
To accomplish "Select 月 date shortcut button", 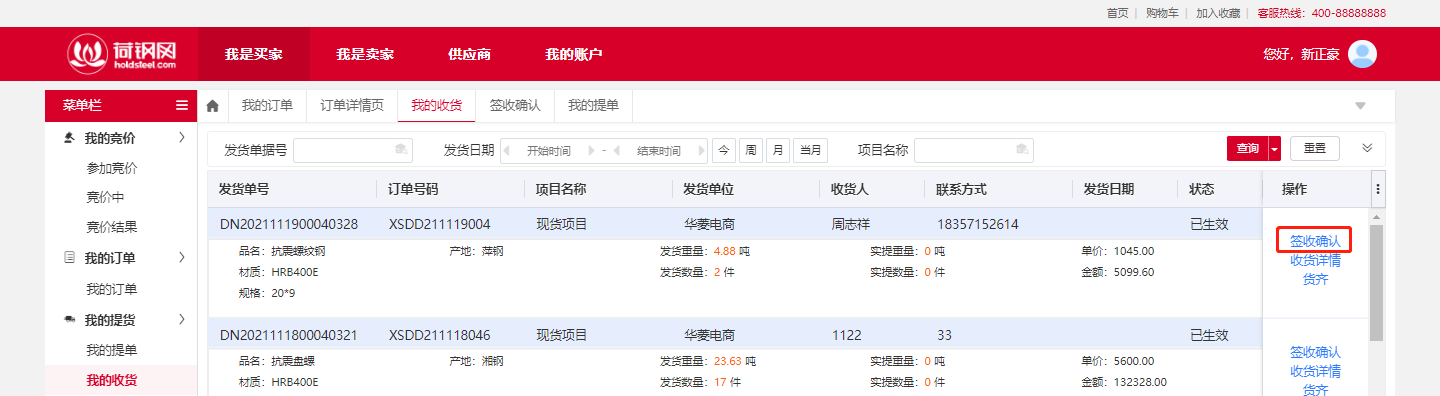I will coord(778,150).
